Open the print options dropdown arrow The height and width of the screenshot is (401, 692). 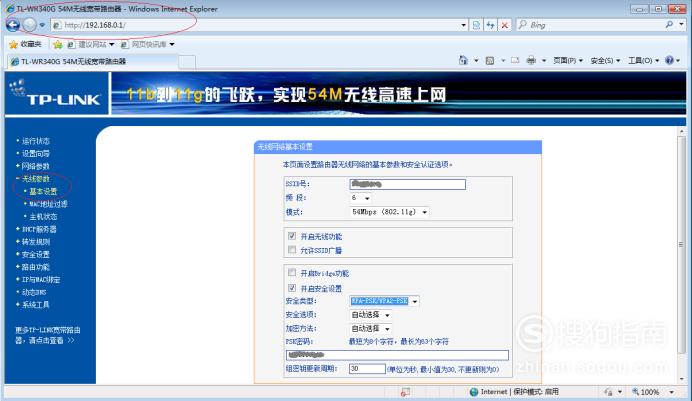coord(544,60)
